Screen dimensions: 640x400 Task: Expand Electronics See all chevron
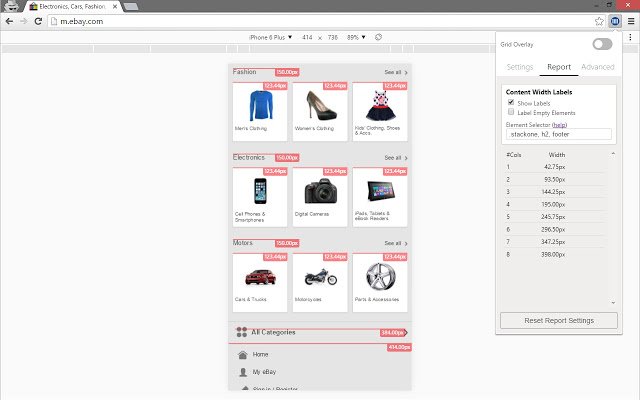pyautogui.click(x=406, y=158)
